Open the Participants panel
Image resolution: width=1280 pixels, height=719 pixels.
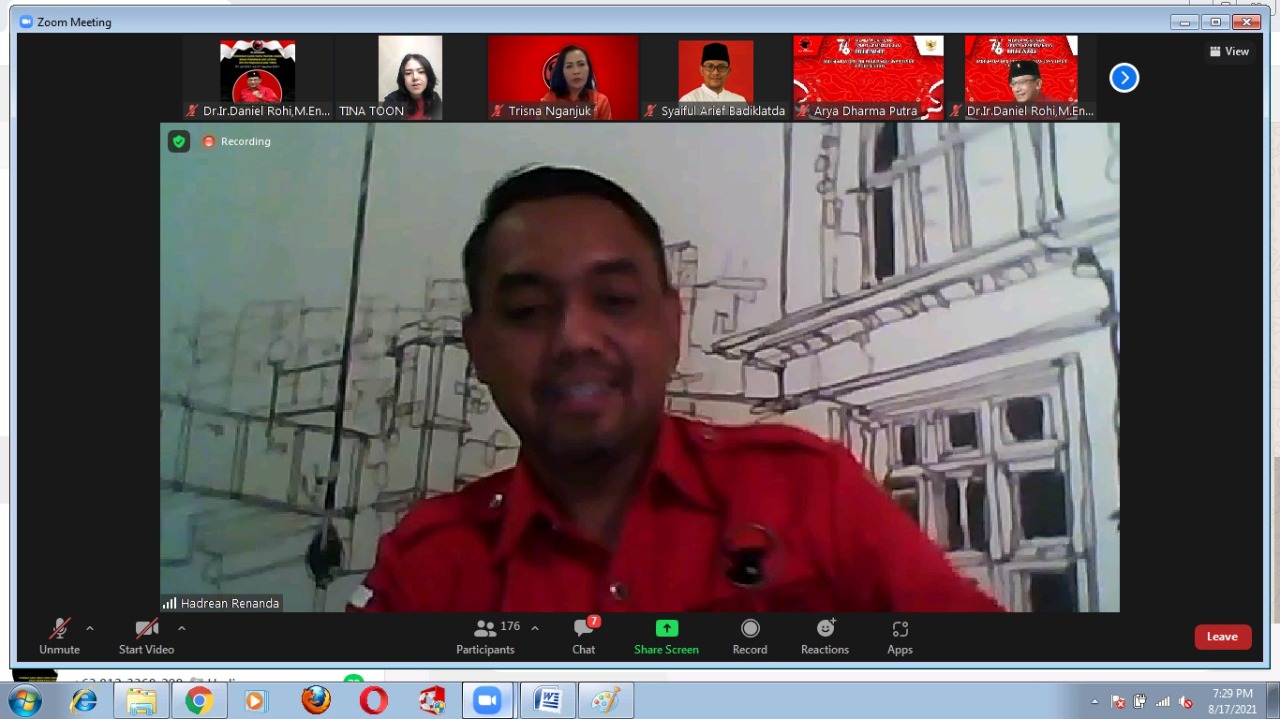tap(486, 636)
